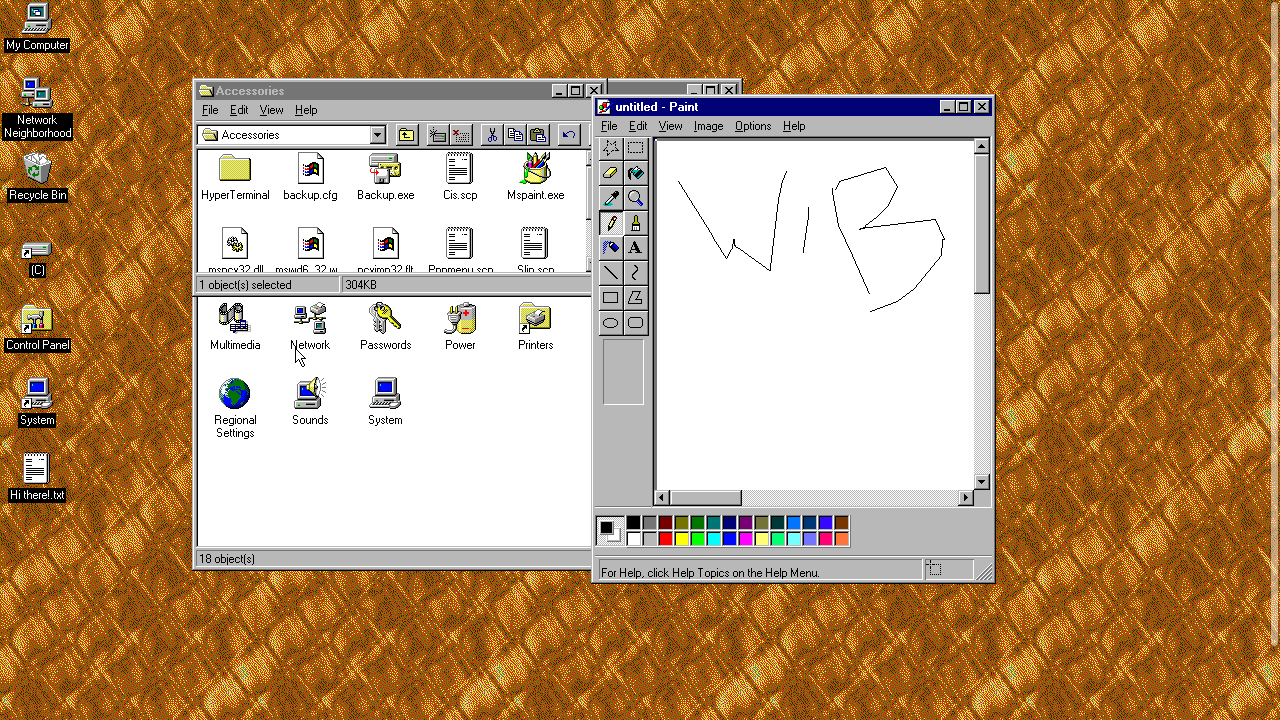Click Paint's vertical scrollbar down arrow
Screen dimensions: 1280x720
coord(981,482)
